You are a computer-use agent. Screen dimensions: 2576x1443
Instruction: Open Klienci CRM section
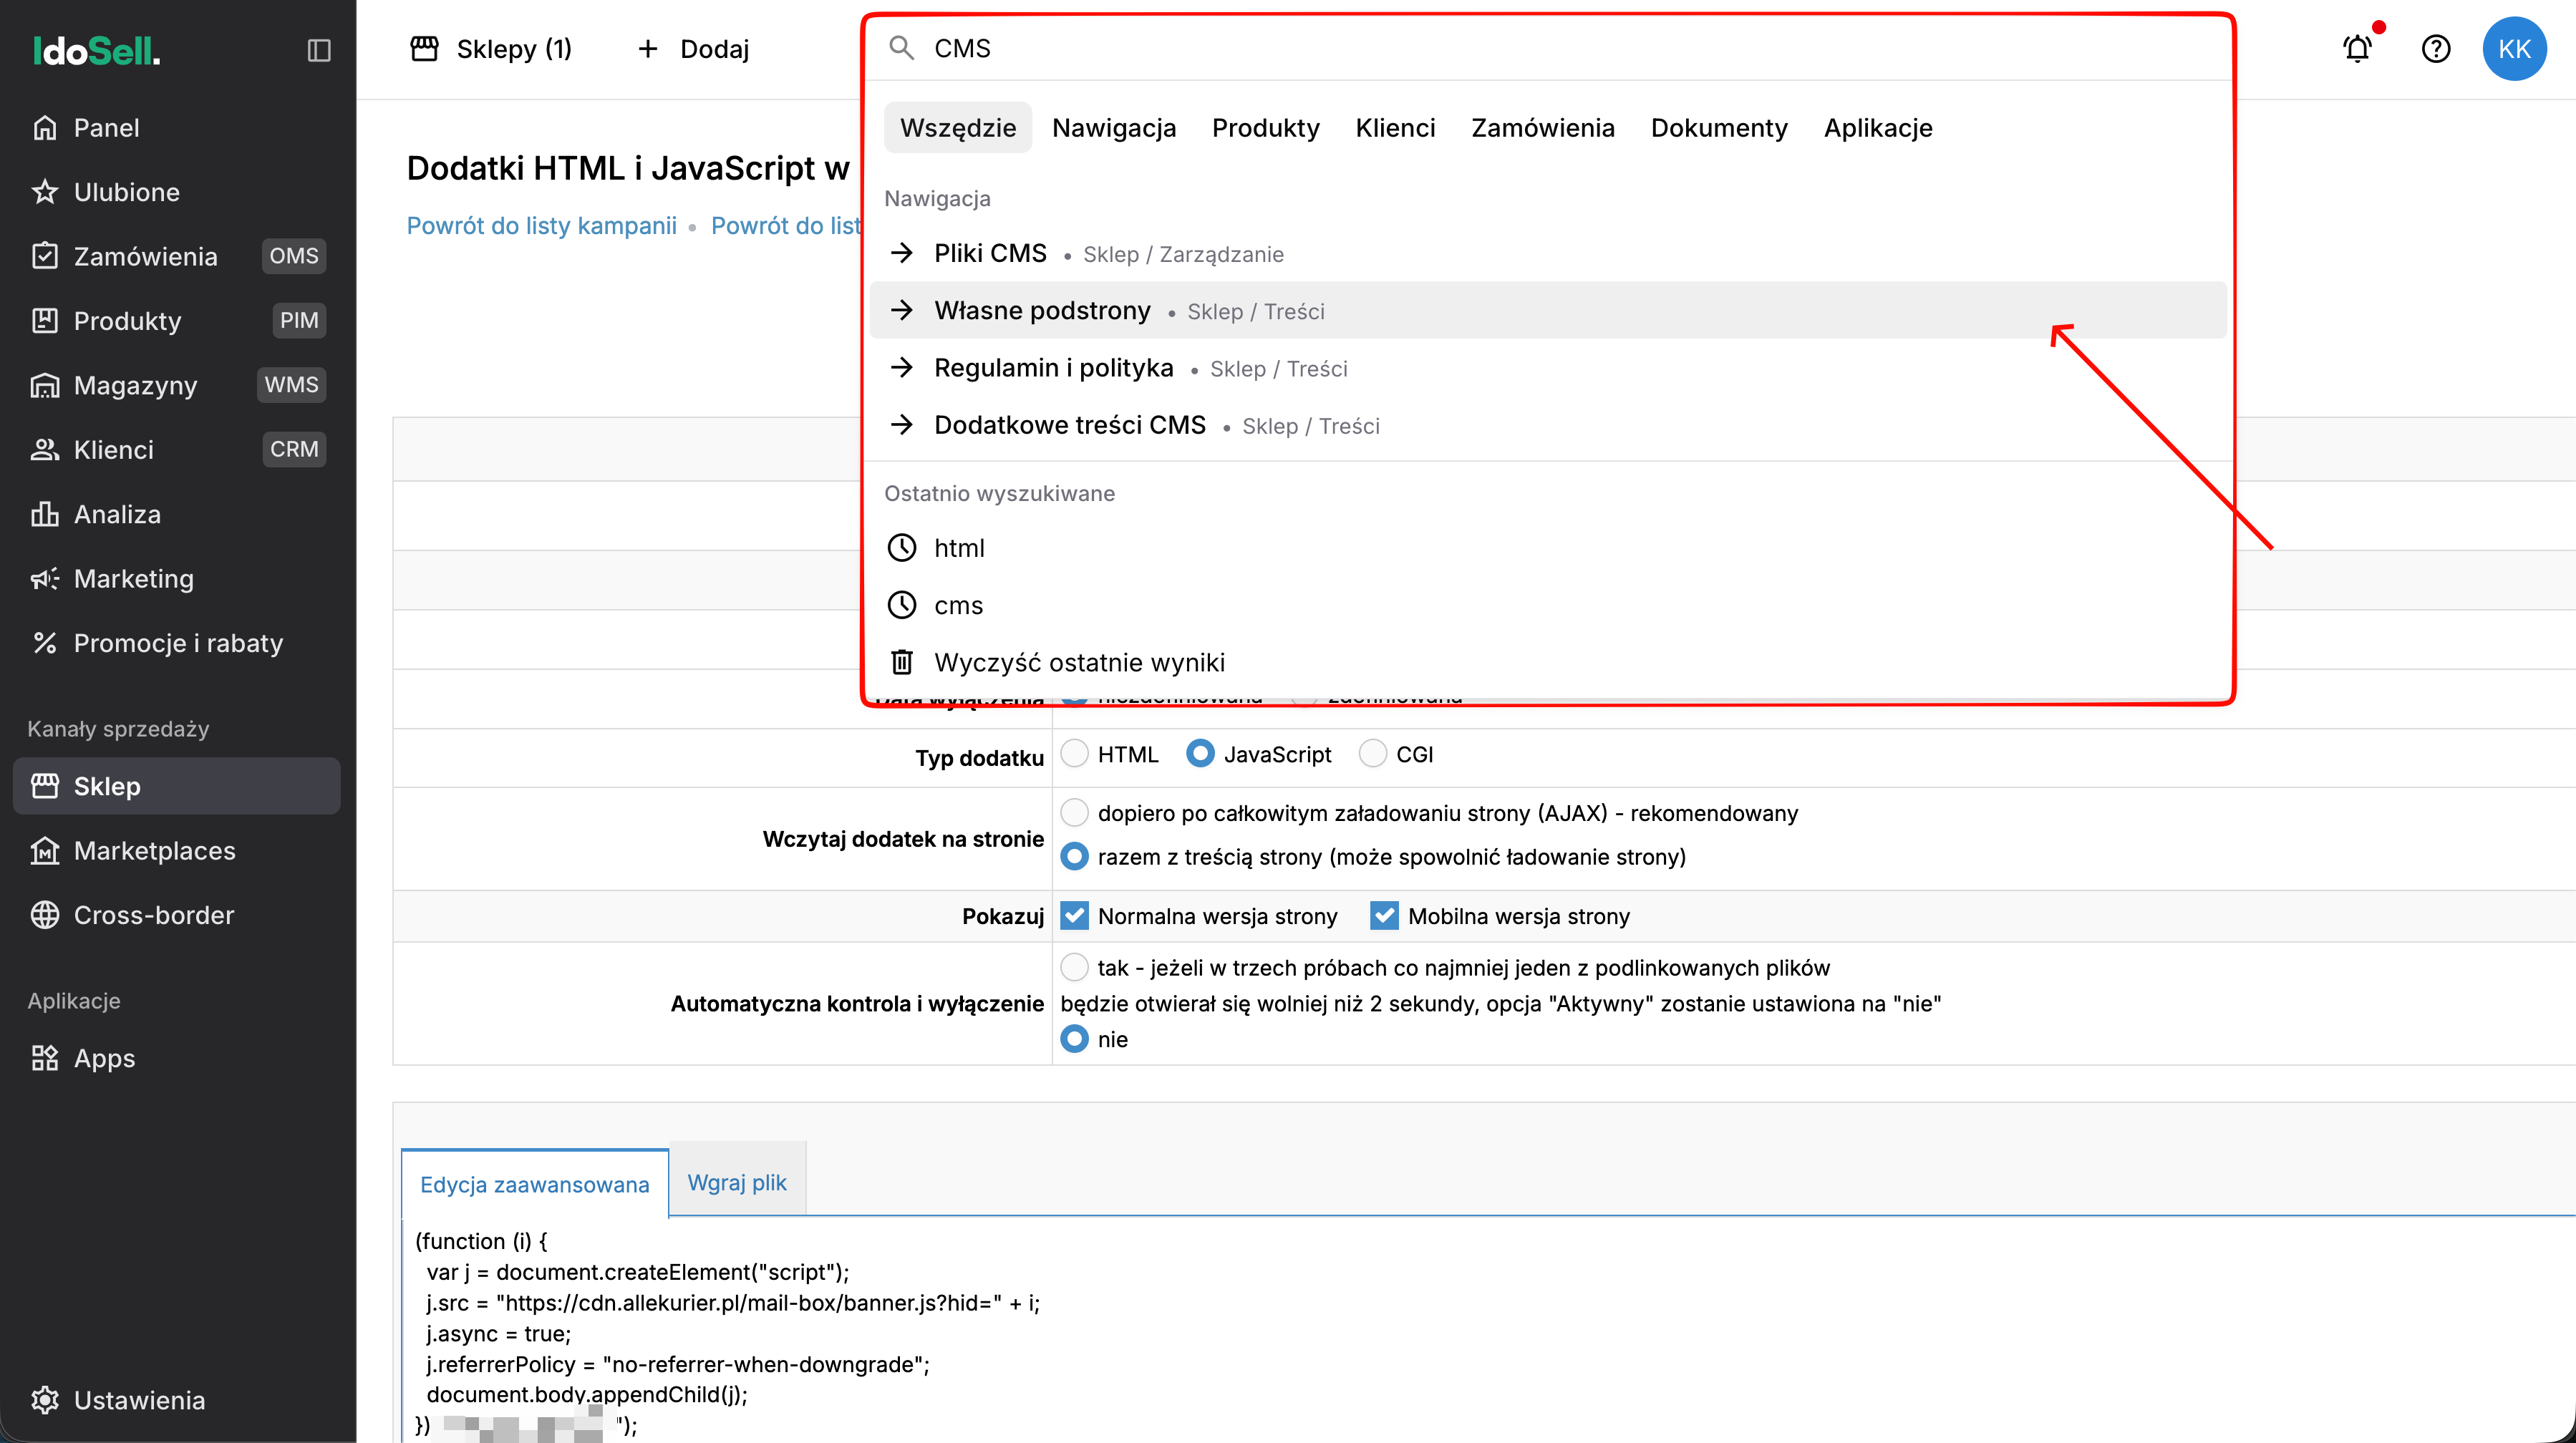pos(177,450)
